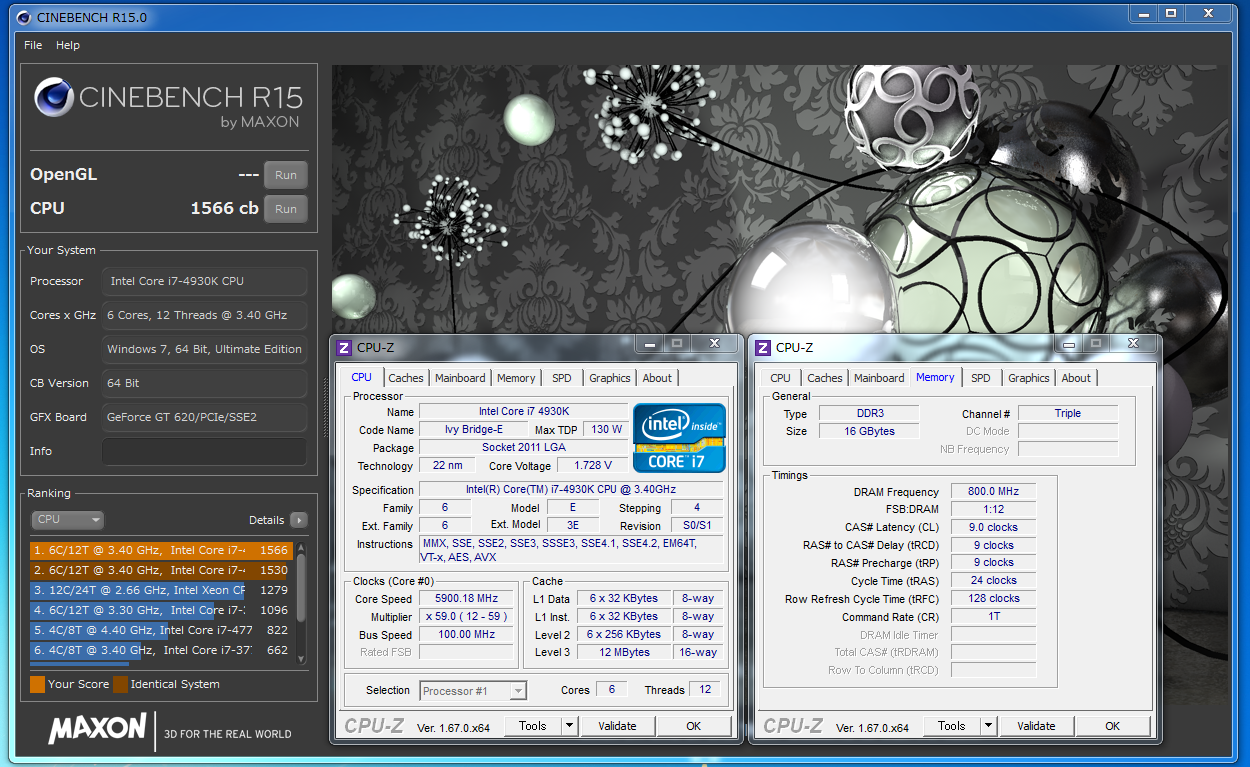Click the Code Name Ivy Bridge-E value

pyautogui.click(x=474, y=430)
